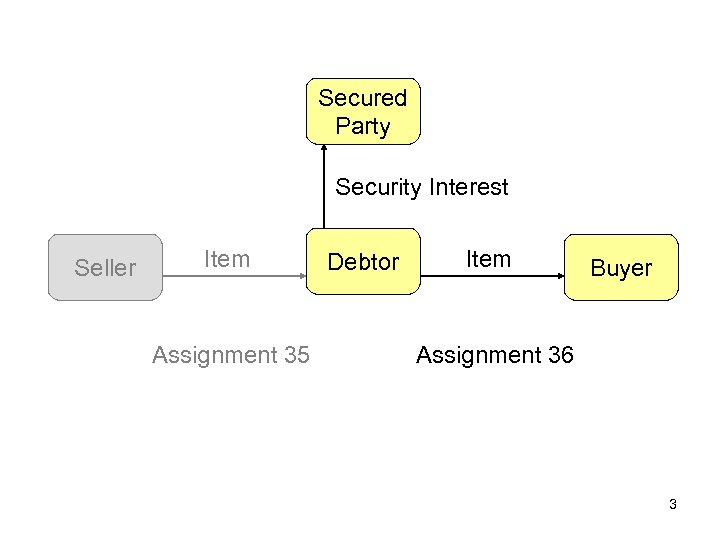The height and width of the screenshot is (540, 720).
Task: Click slide number 3 in the corner
Action: (673, 504)
